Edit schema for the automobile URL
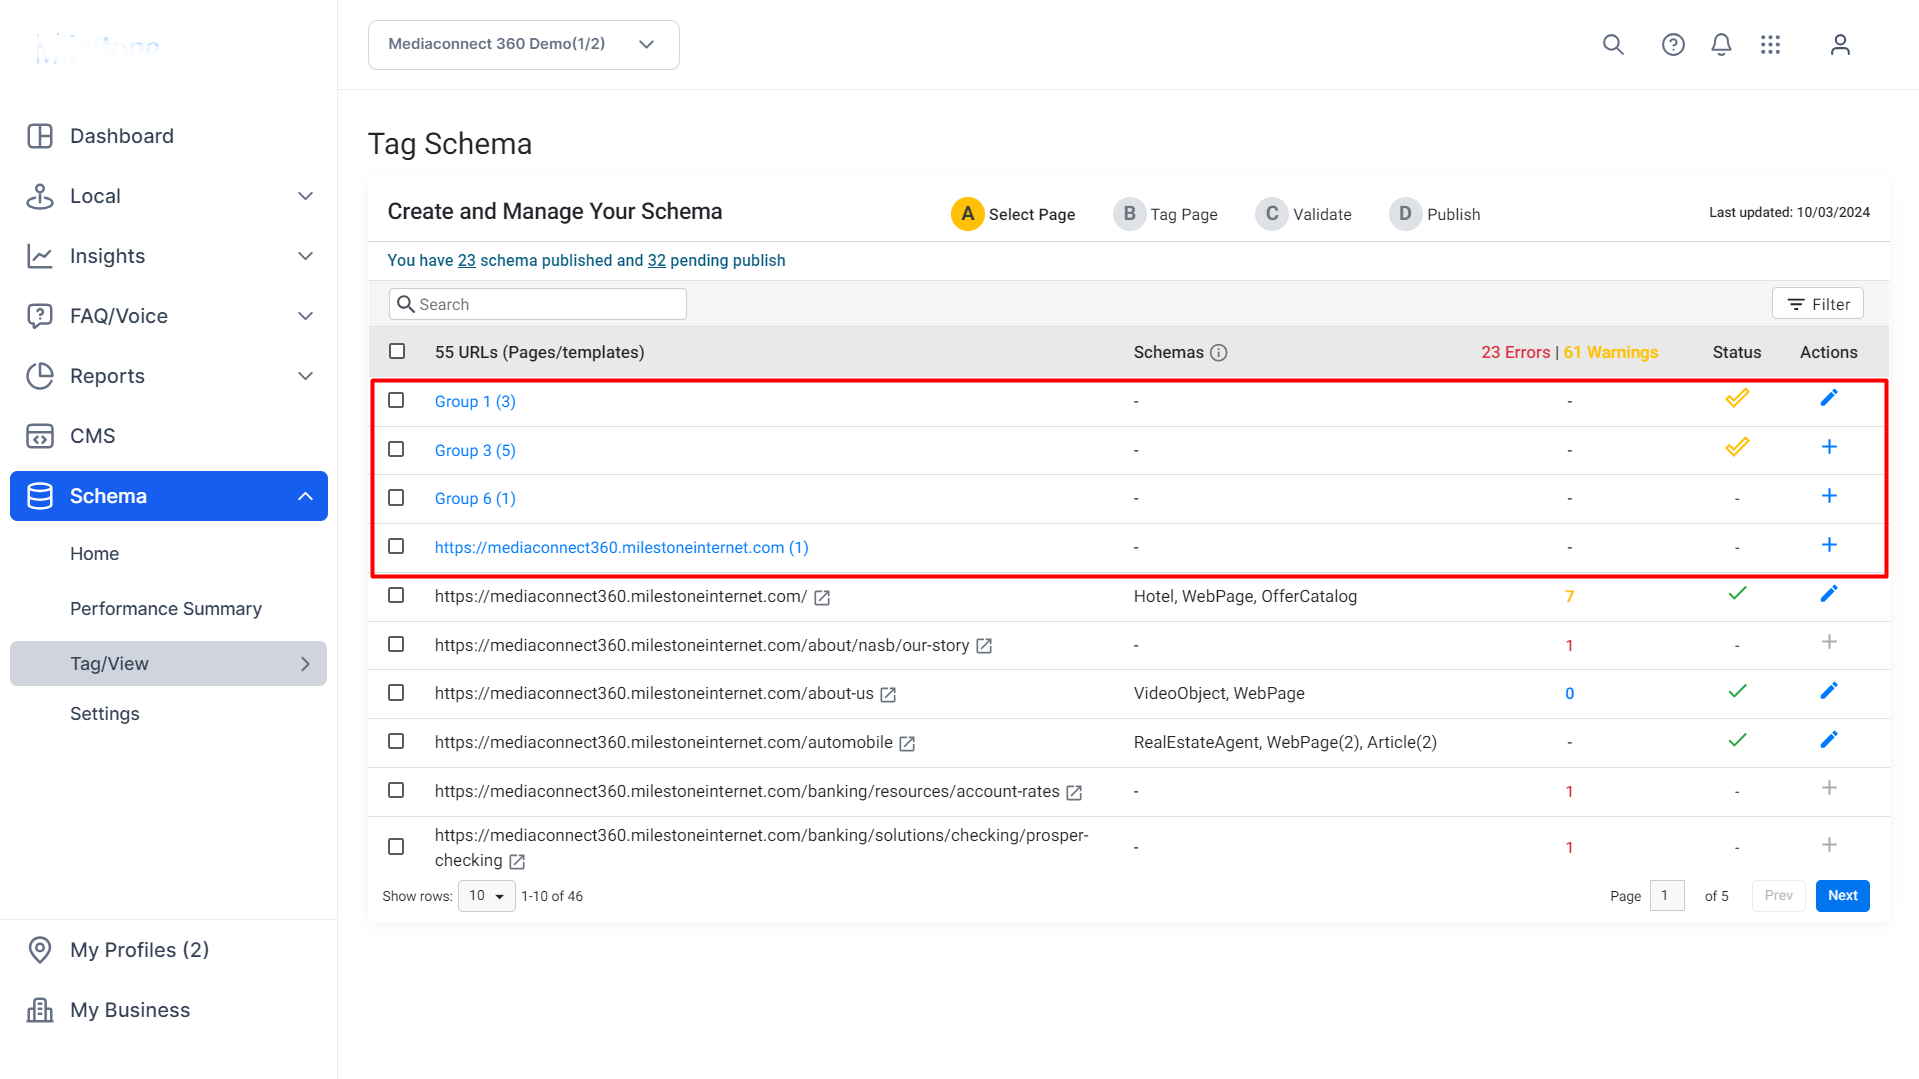Image resolution: width=1919 pixels, height=1079 pixels. tap(1829, 740)
